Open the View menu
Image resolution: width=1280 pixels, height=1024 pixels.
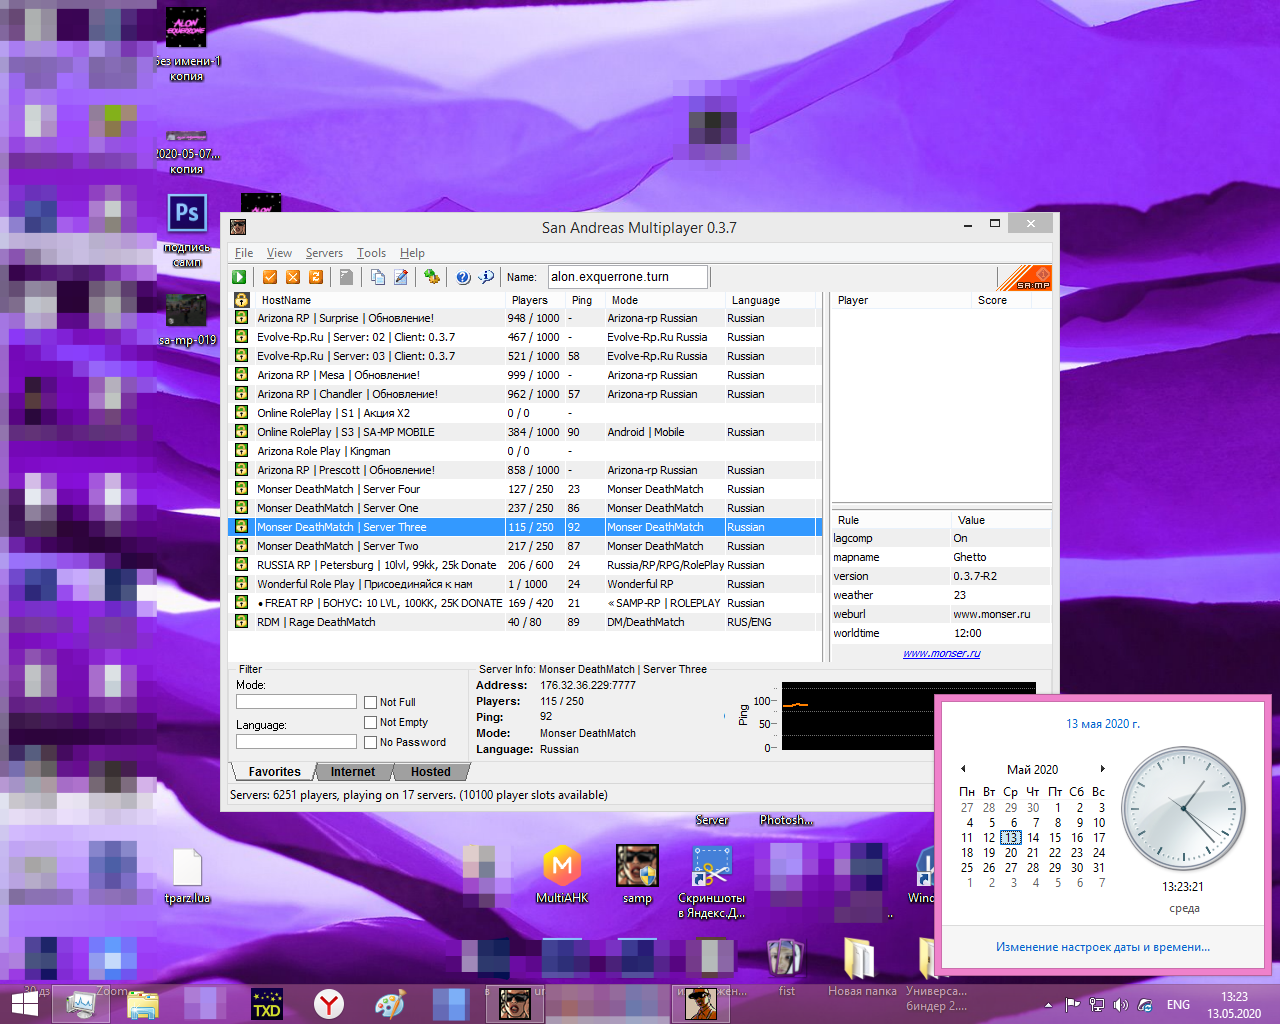(x=279, y=253)
